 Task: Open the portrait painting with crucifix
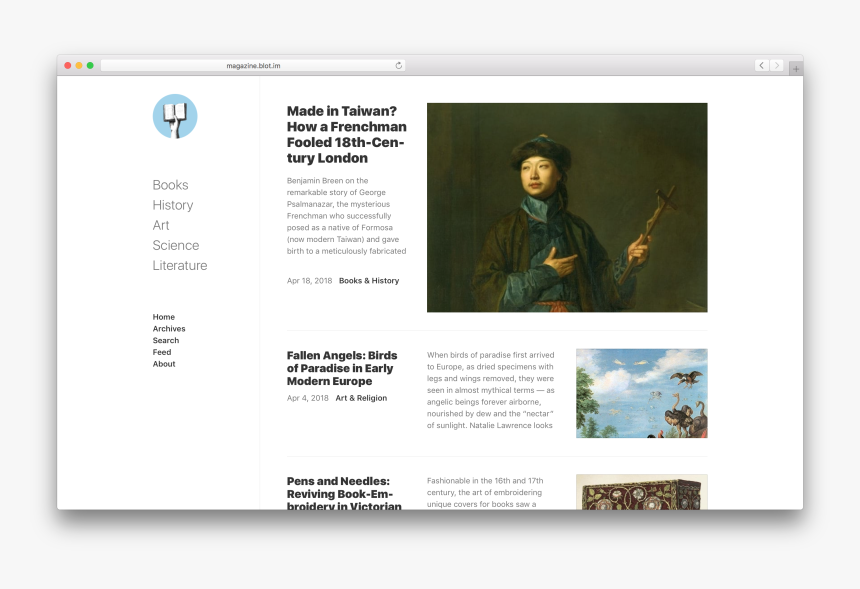(567, 207)
